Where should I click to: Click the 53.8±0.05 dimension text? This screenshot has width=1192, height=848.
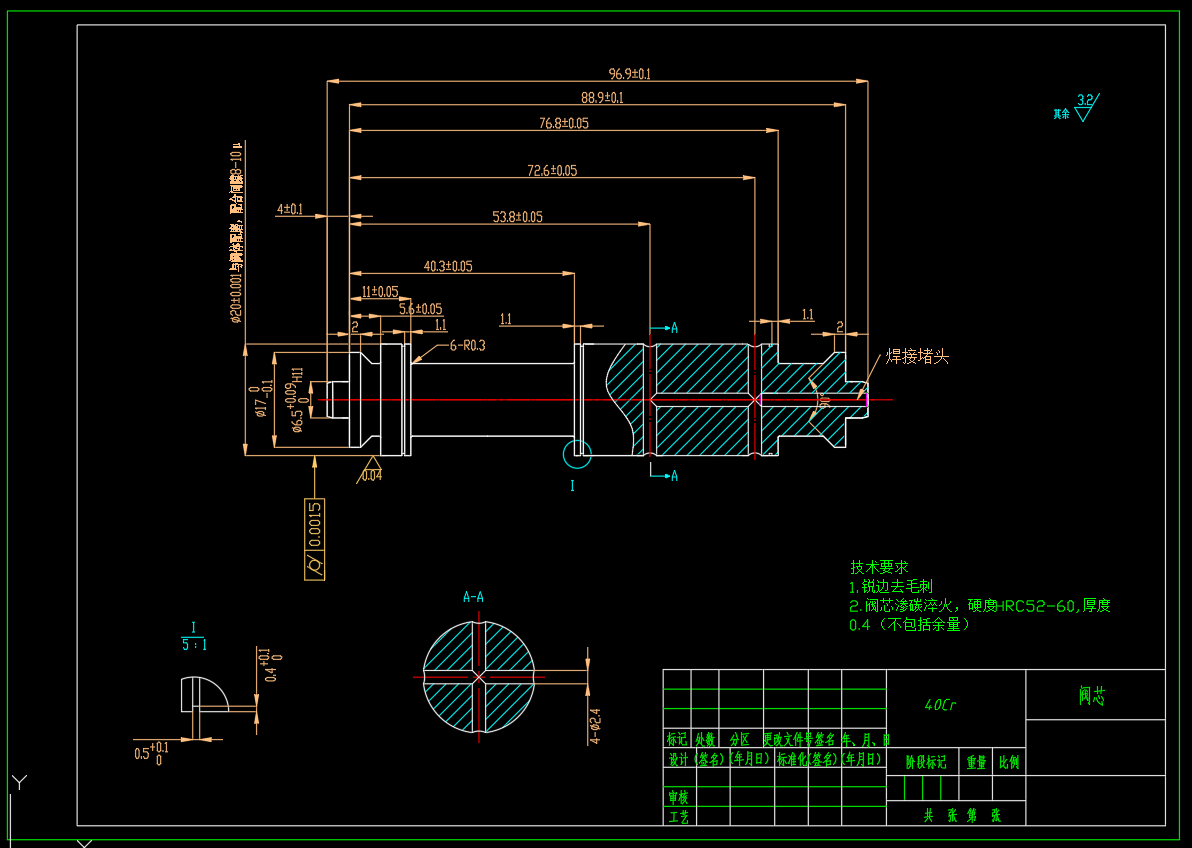(x=517, y=217)
